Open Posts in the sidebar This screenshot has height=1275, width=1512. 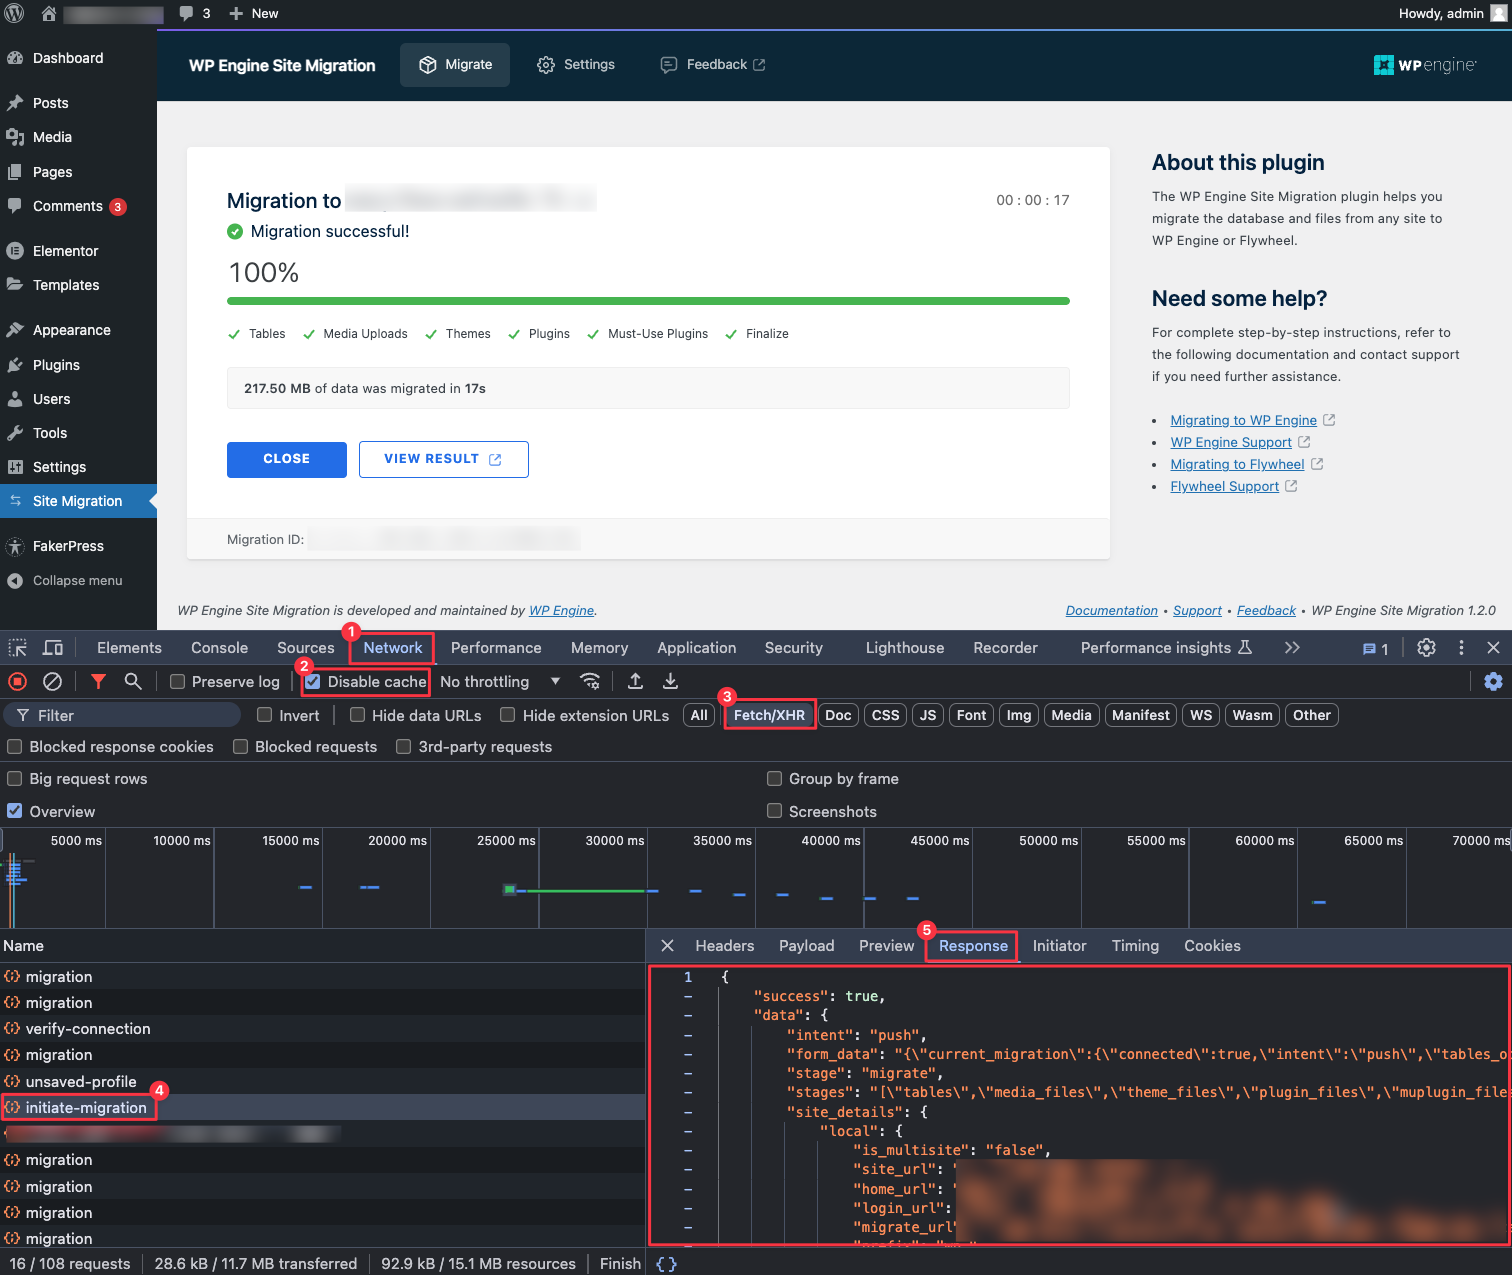[51, 103]
